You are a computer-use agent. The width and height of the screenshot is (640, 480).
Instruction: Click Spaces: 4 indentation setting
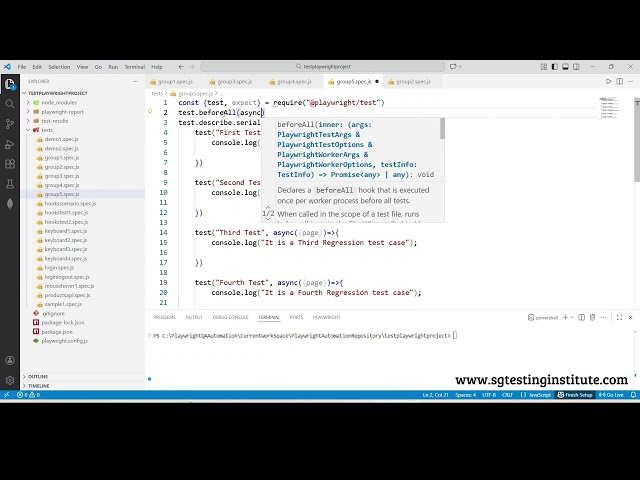(465, 395)
